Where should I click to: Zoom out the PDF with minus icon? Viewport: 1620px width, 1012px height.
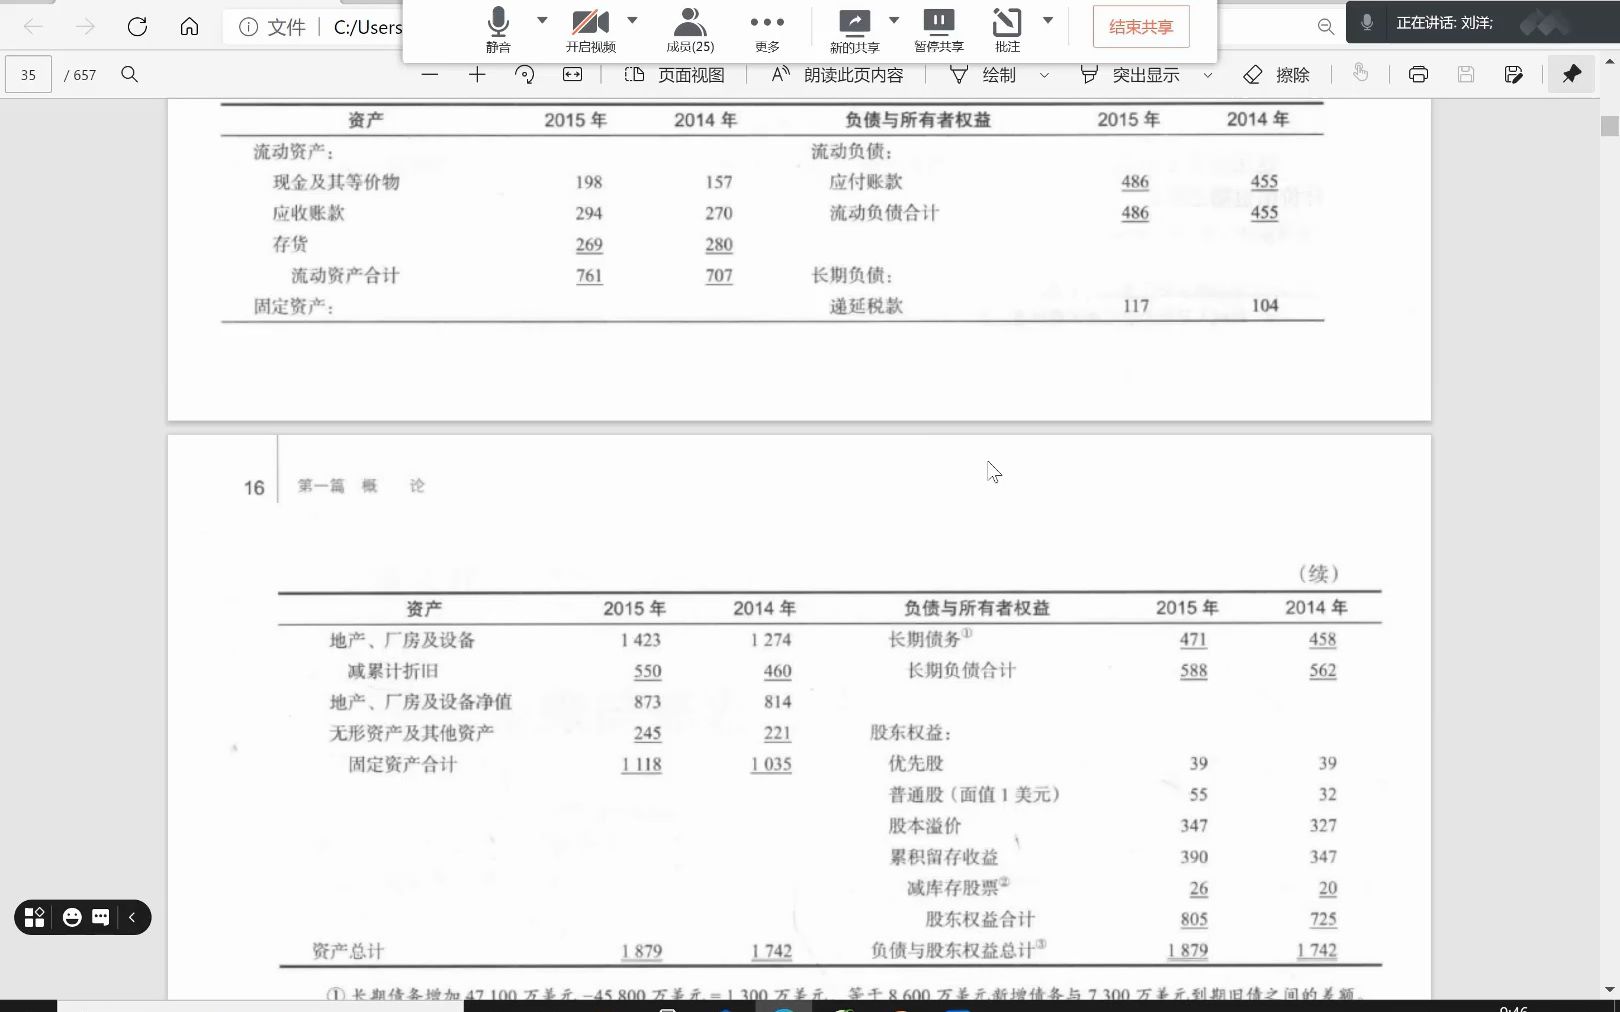click(430, 74)
